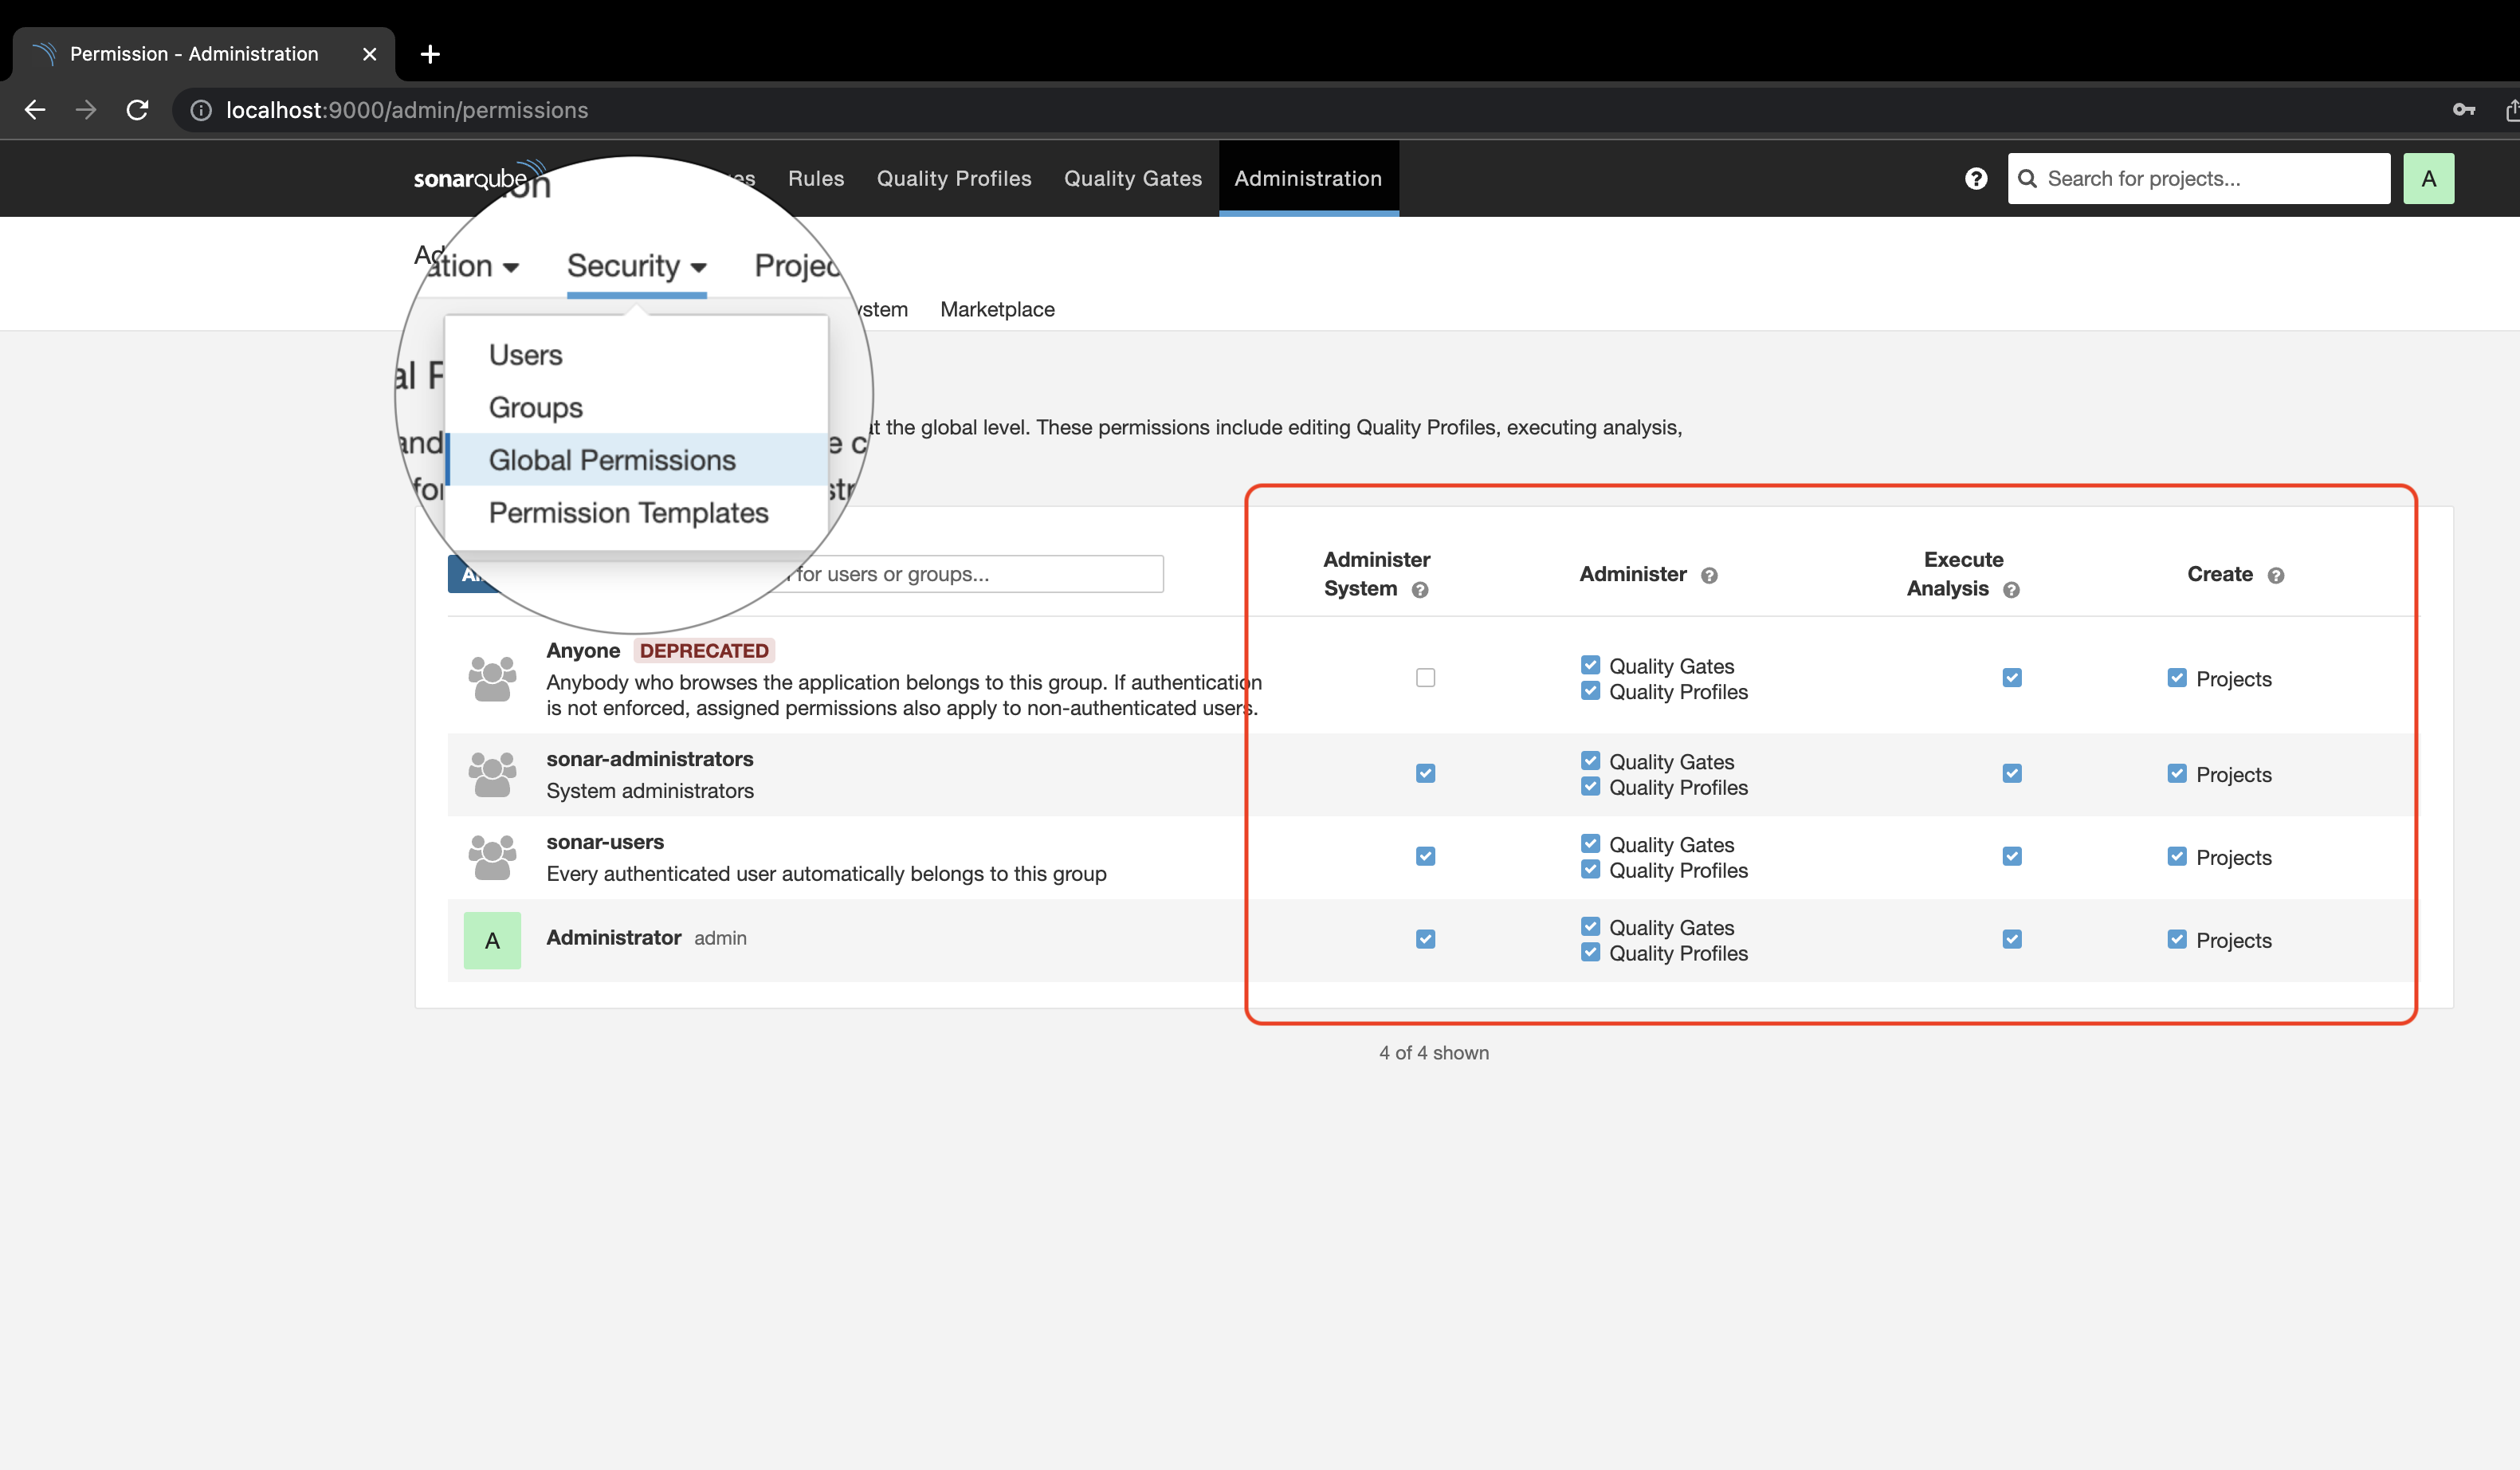This screenshot has width=2520, height=1470.
Task: Click the Execute Analysis help icon
Action: [2011, 590]
